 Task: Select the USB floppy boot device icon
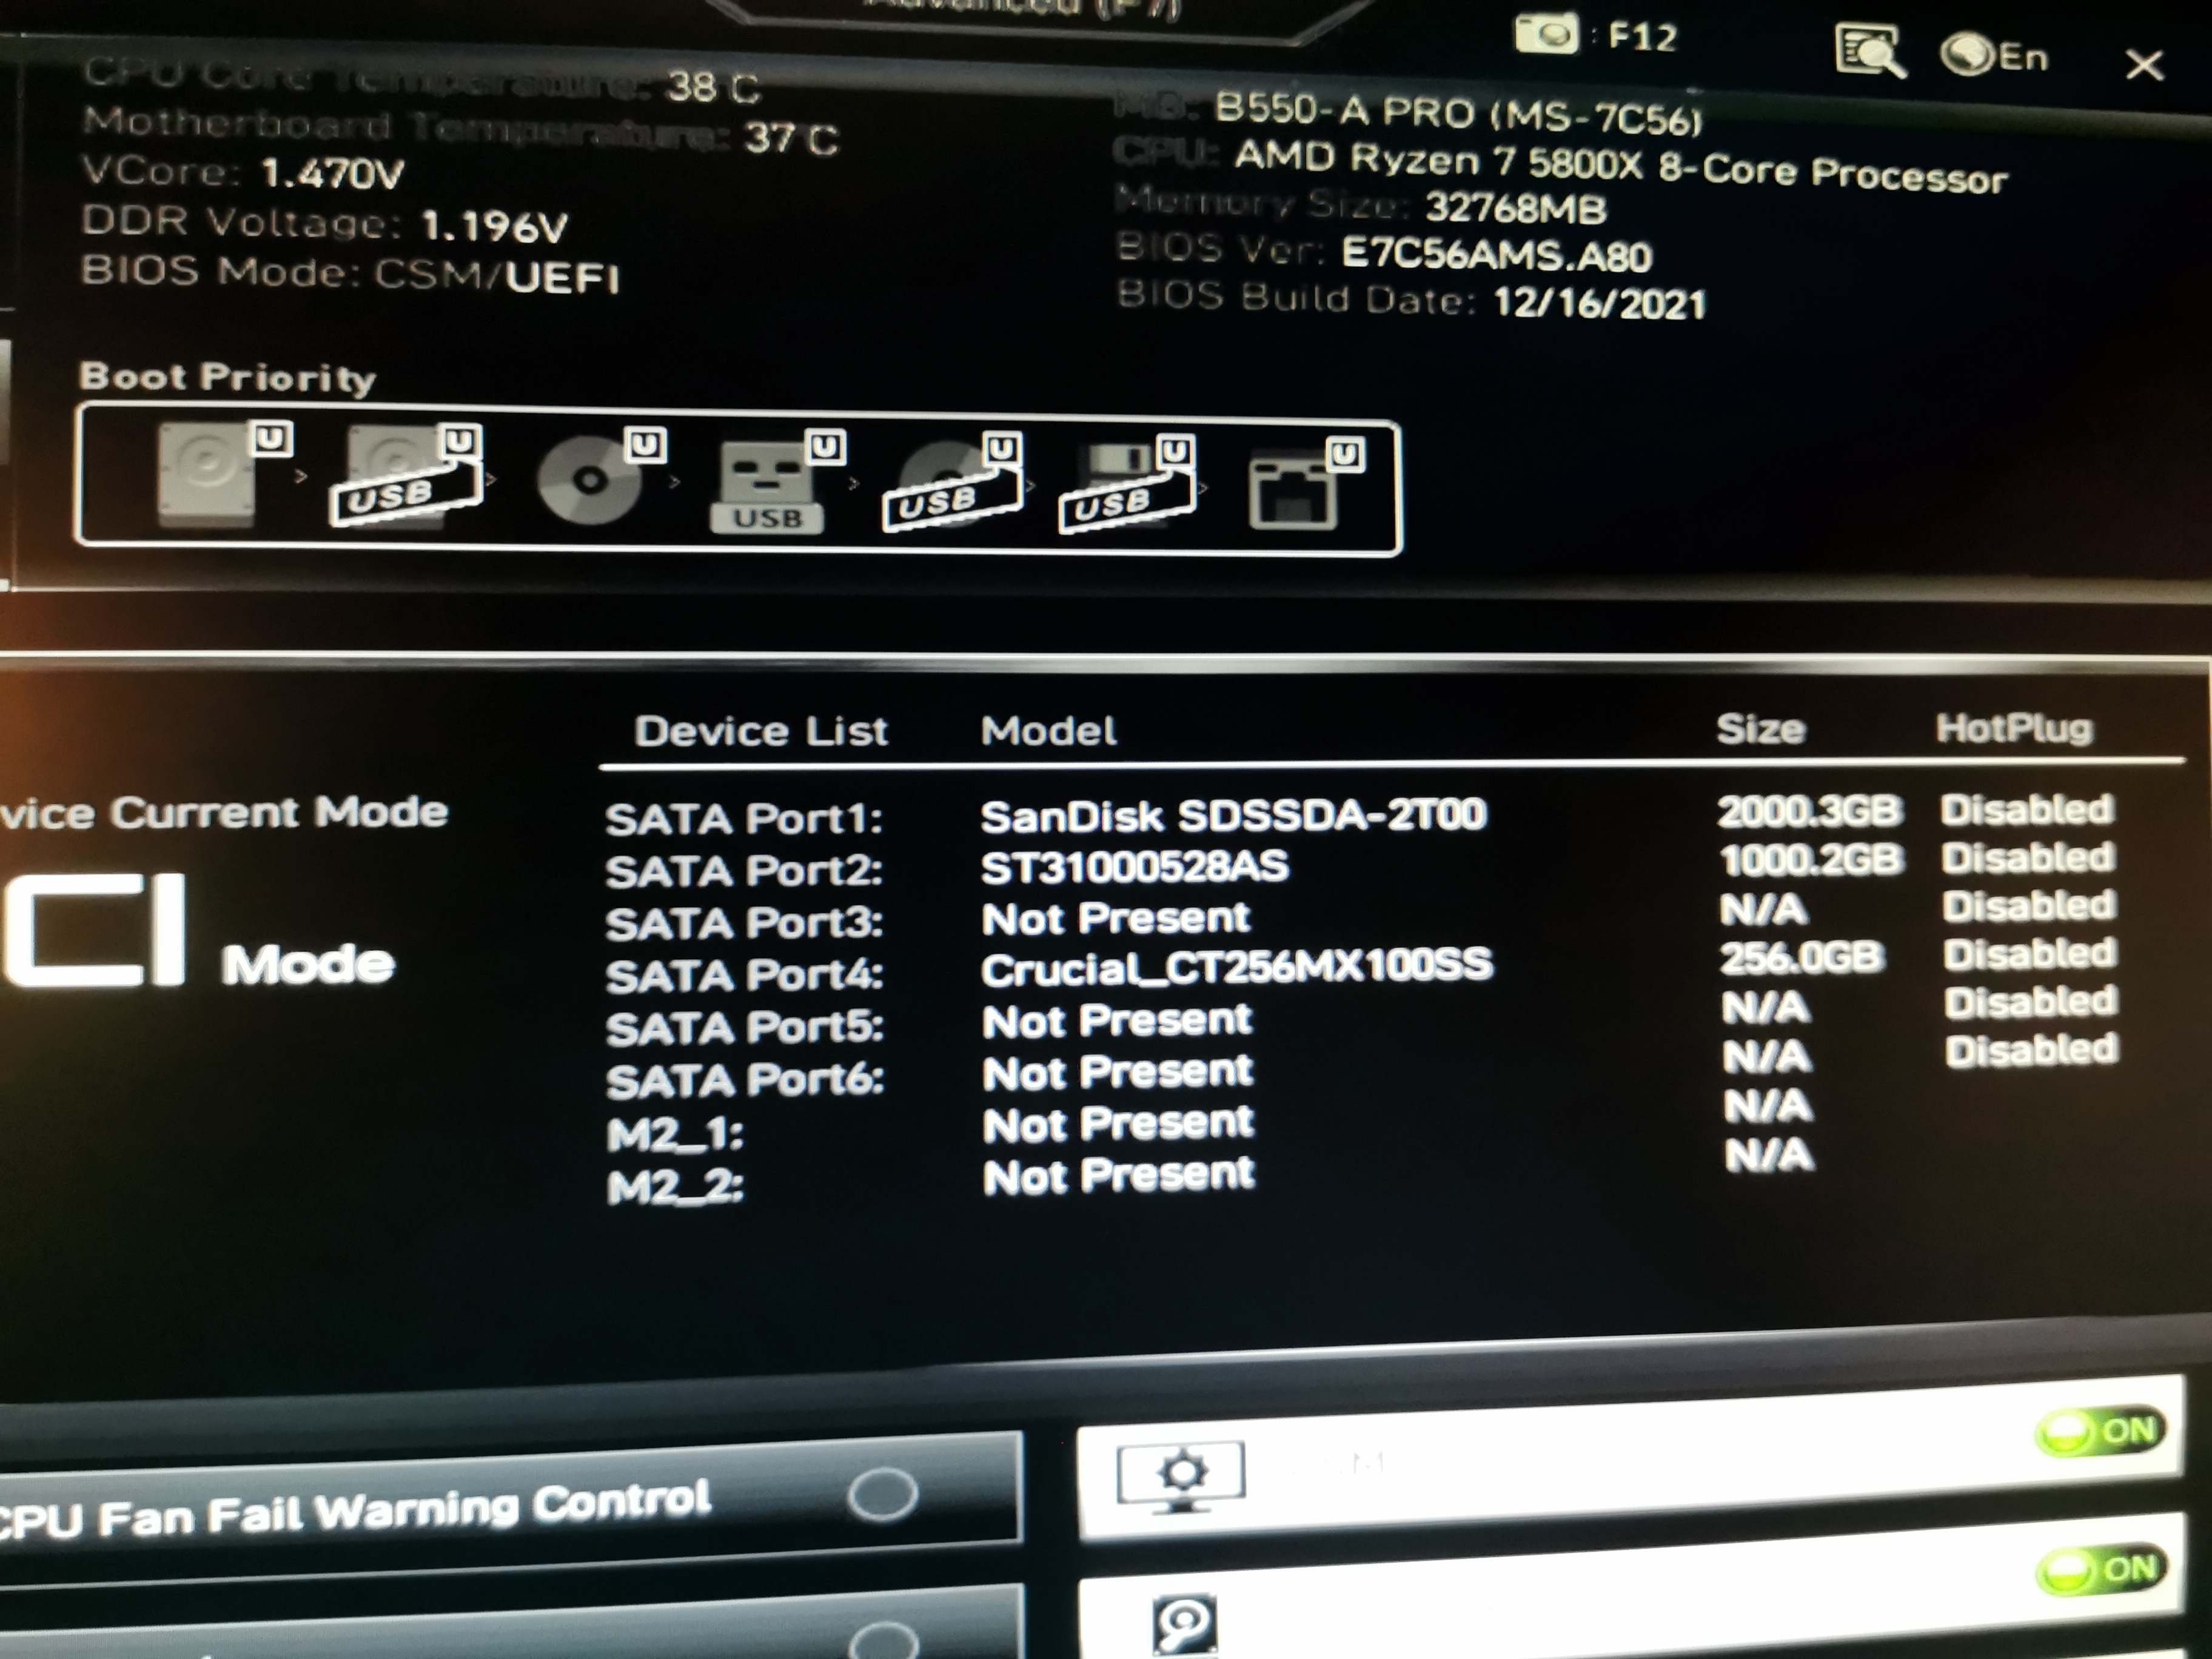[x=1127, y=486]
